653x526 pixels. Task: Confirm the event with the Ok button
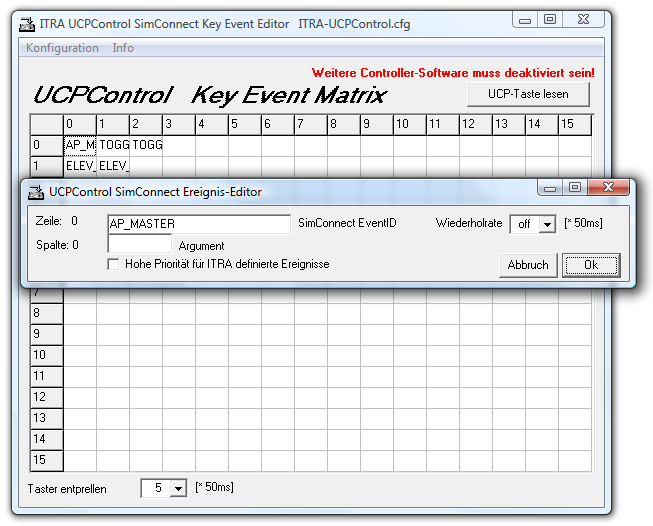click(x=590, y=265)
